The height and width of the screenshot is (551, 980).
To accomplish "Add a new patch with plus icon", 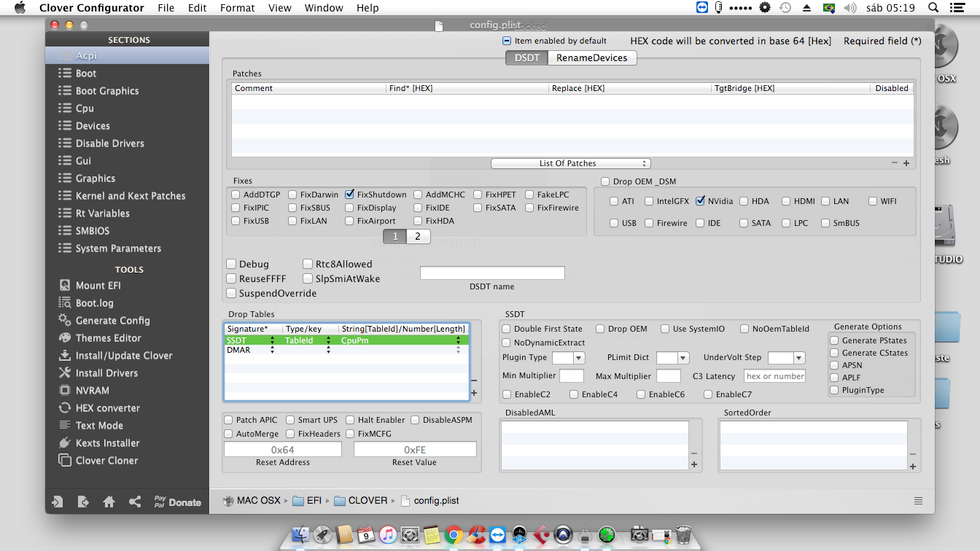I will 906,163.
